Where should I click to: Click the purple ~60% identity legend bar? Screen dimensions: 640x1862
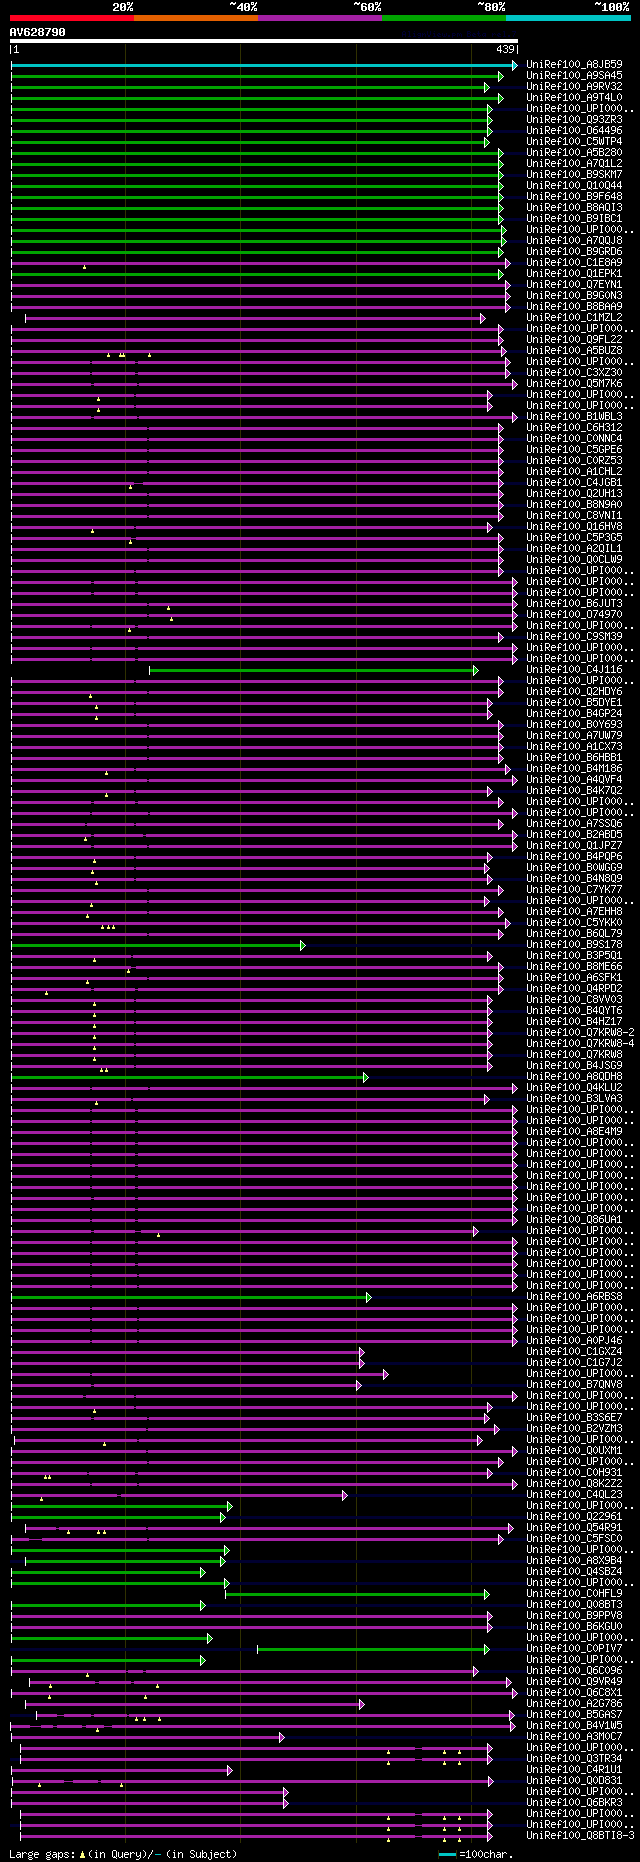pos(320,17)
